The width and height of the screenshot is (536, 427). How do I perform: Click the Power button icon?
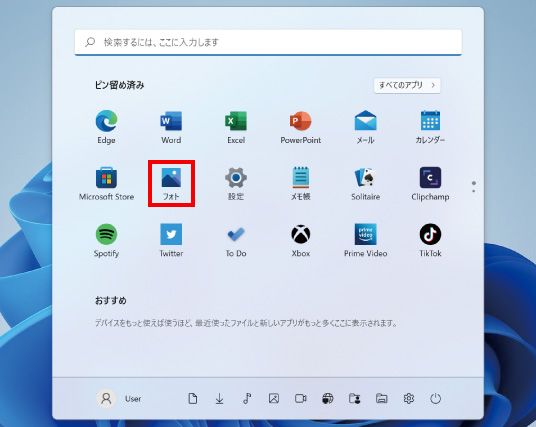(436, 398)
